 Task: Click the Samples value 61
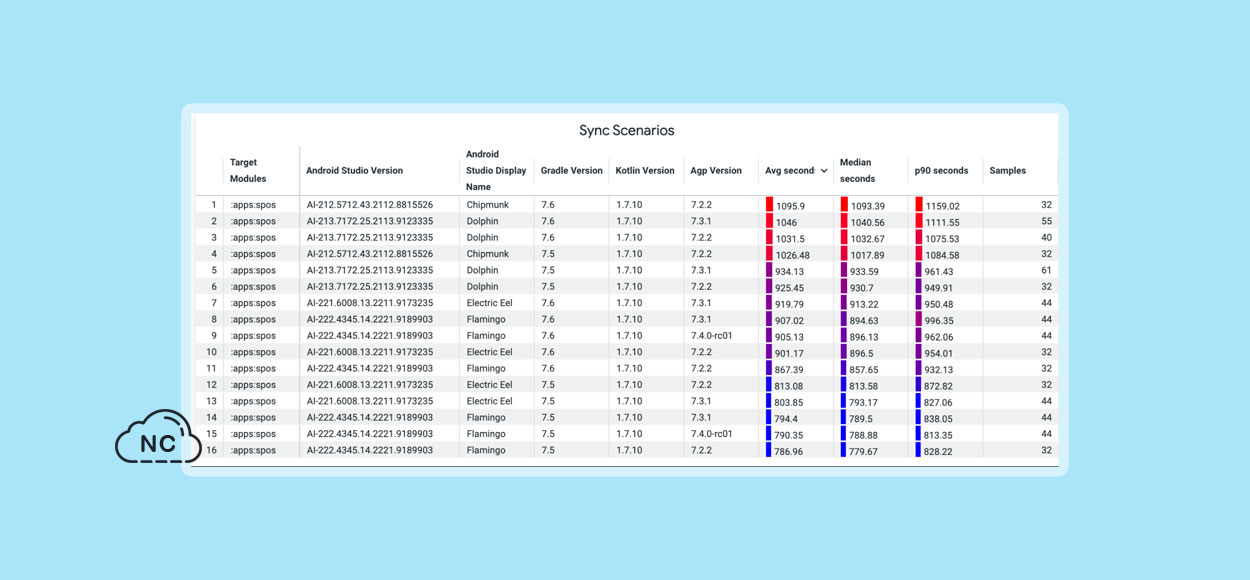point(1046,270)
